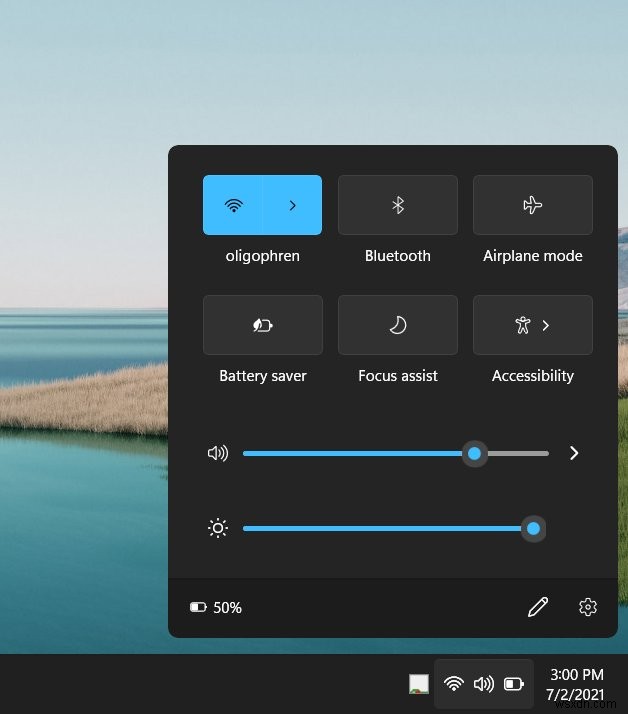Screen dimensions: 628x714
Task: Open Accessibility options tile
Action: point(533,325)
